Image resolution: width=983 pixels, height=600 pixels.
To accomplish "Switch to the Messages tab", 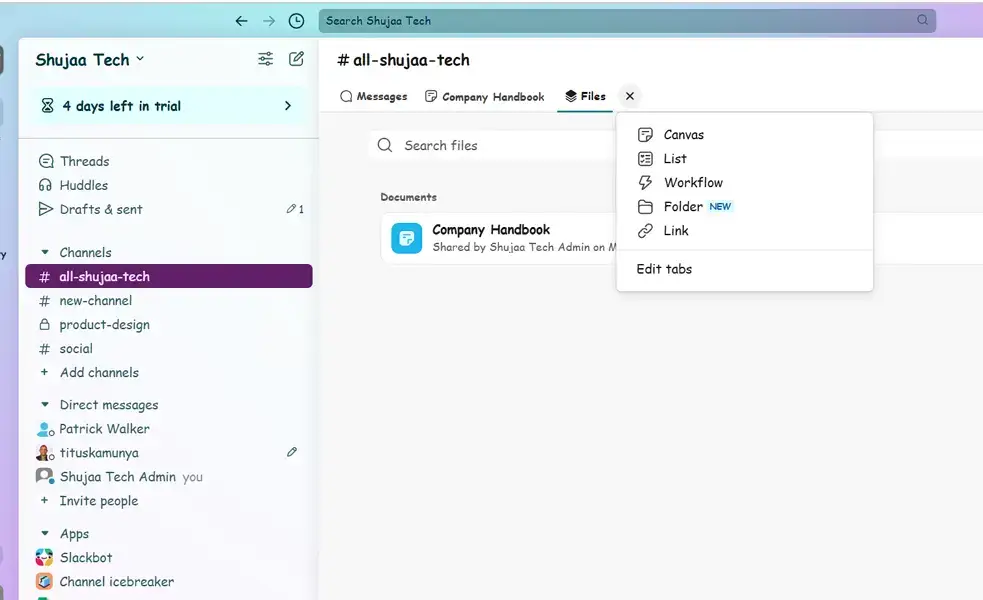I will pyautogui.click(x=374, y=97).
